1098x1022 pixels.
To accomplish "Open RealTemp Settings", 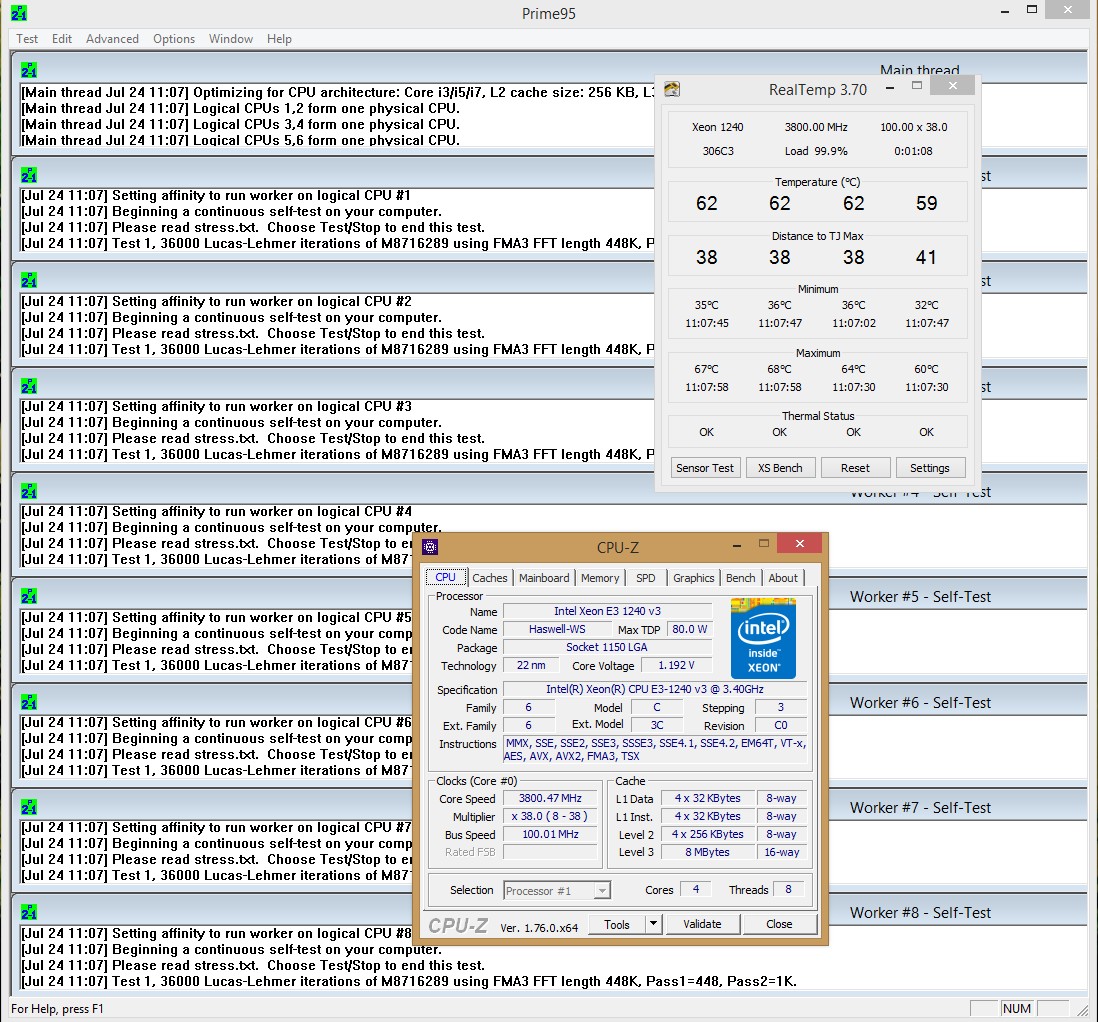I will click(930, 468).
